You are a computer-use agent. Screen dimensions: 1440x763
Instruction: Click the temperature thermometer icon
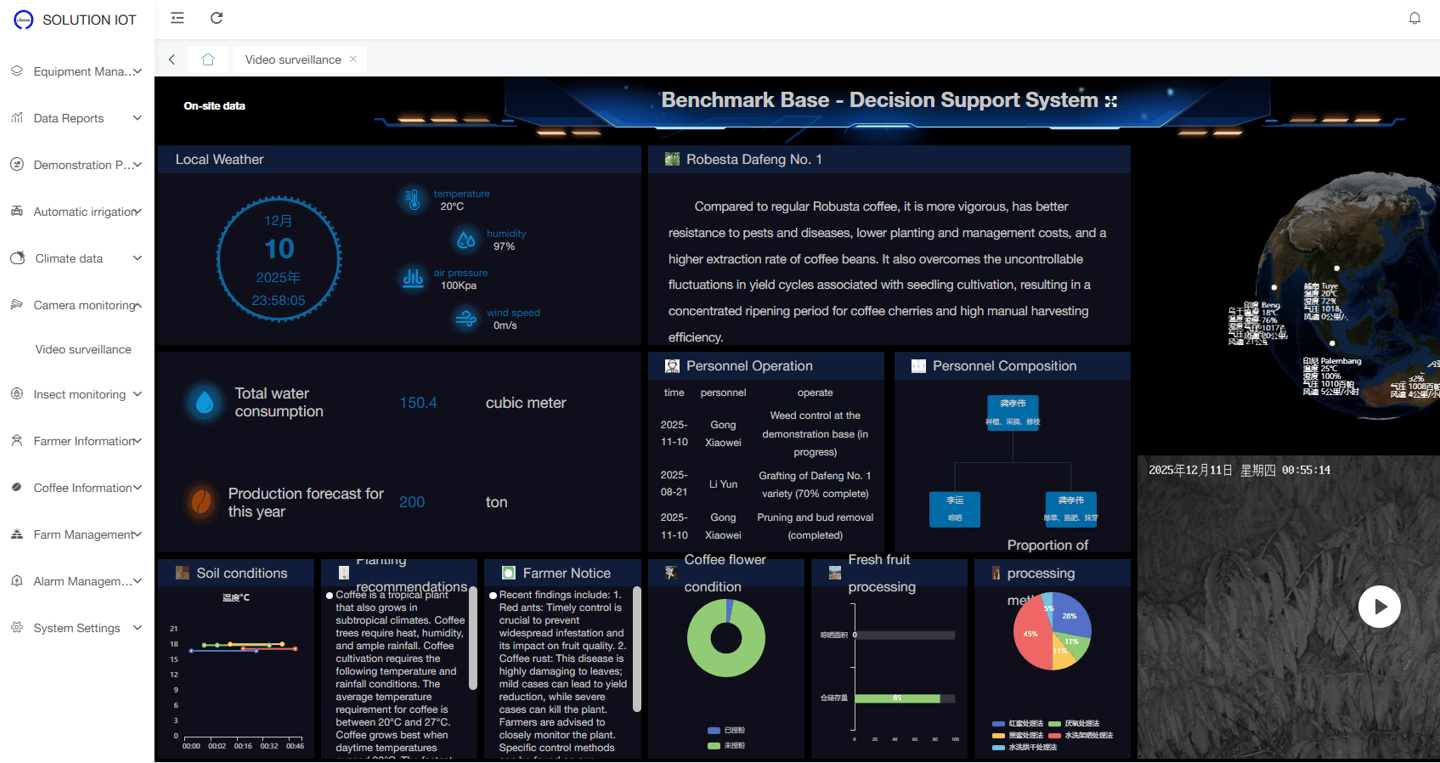[413, 199]
